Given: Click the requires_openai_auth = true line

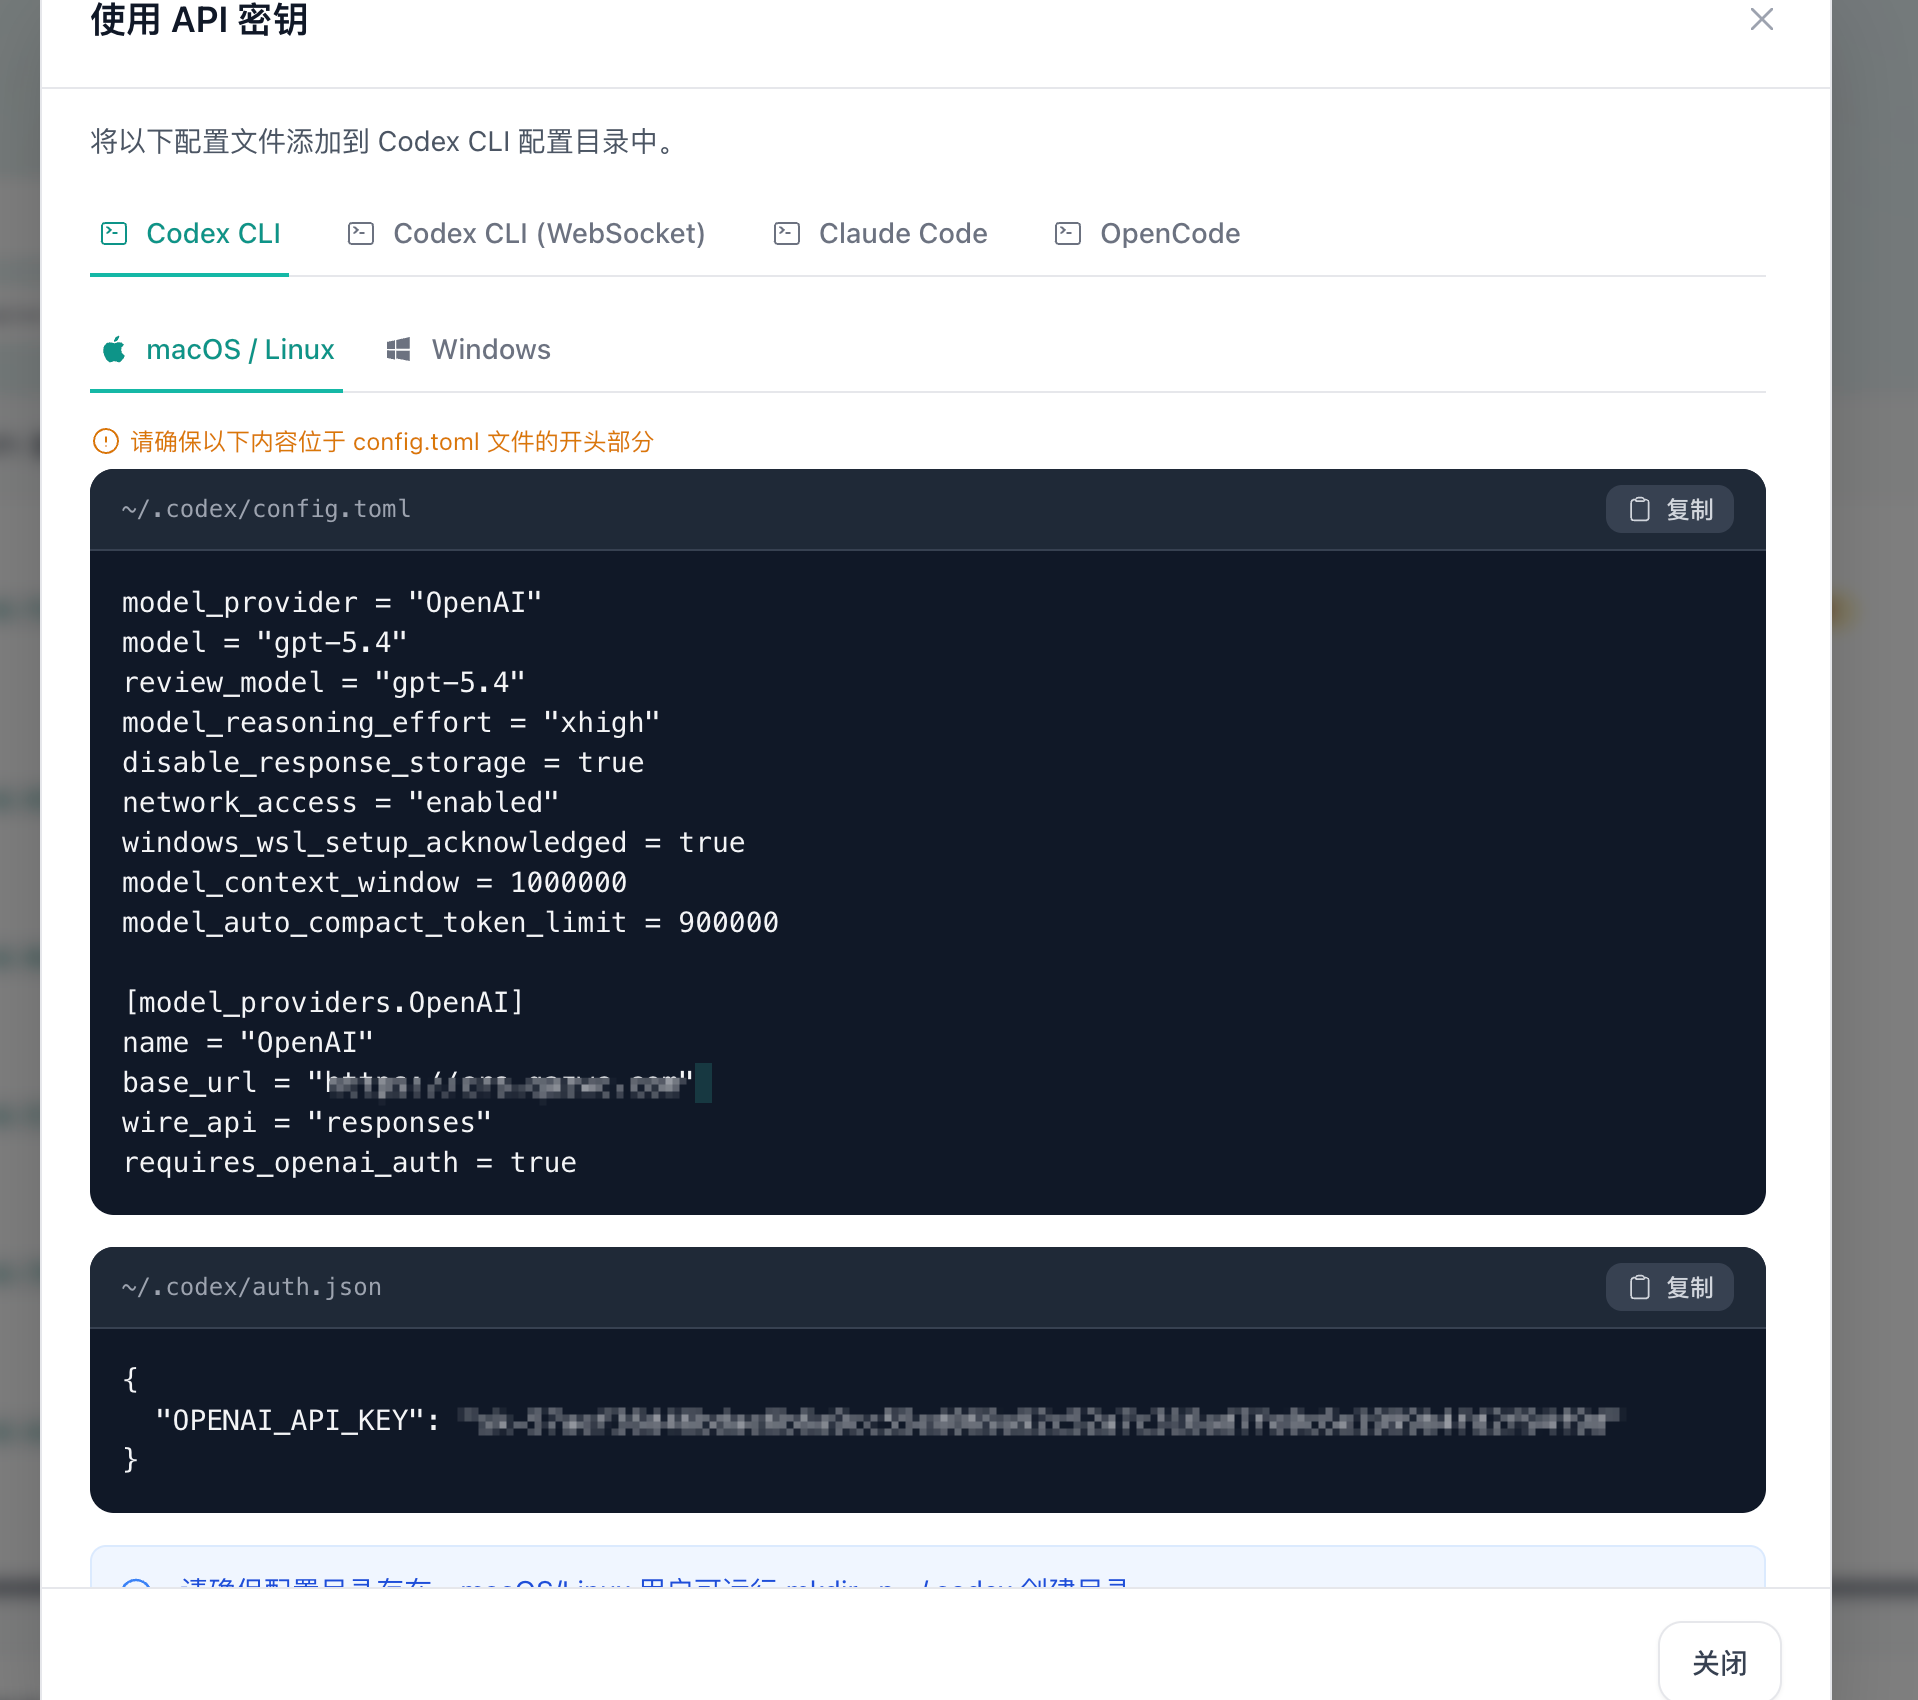Looking at the screenshot, I should [x=349, y=1162].
